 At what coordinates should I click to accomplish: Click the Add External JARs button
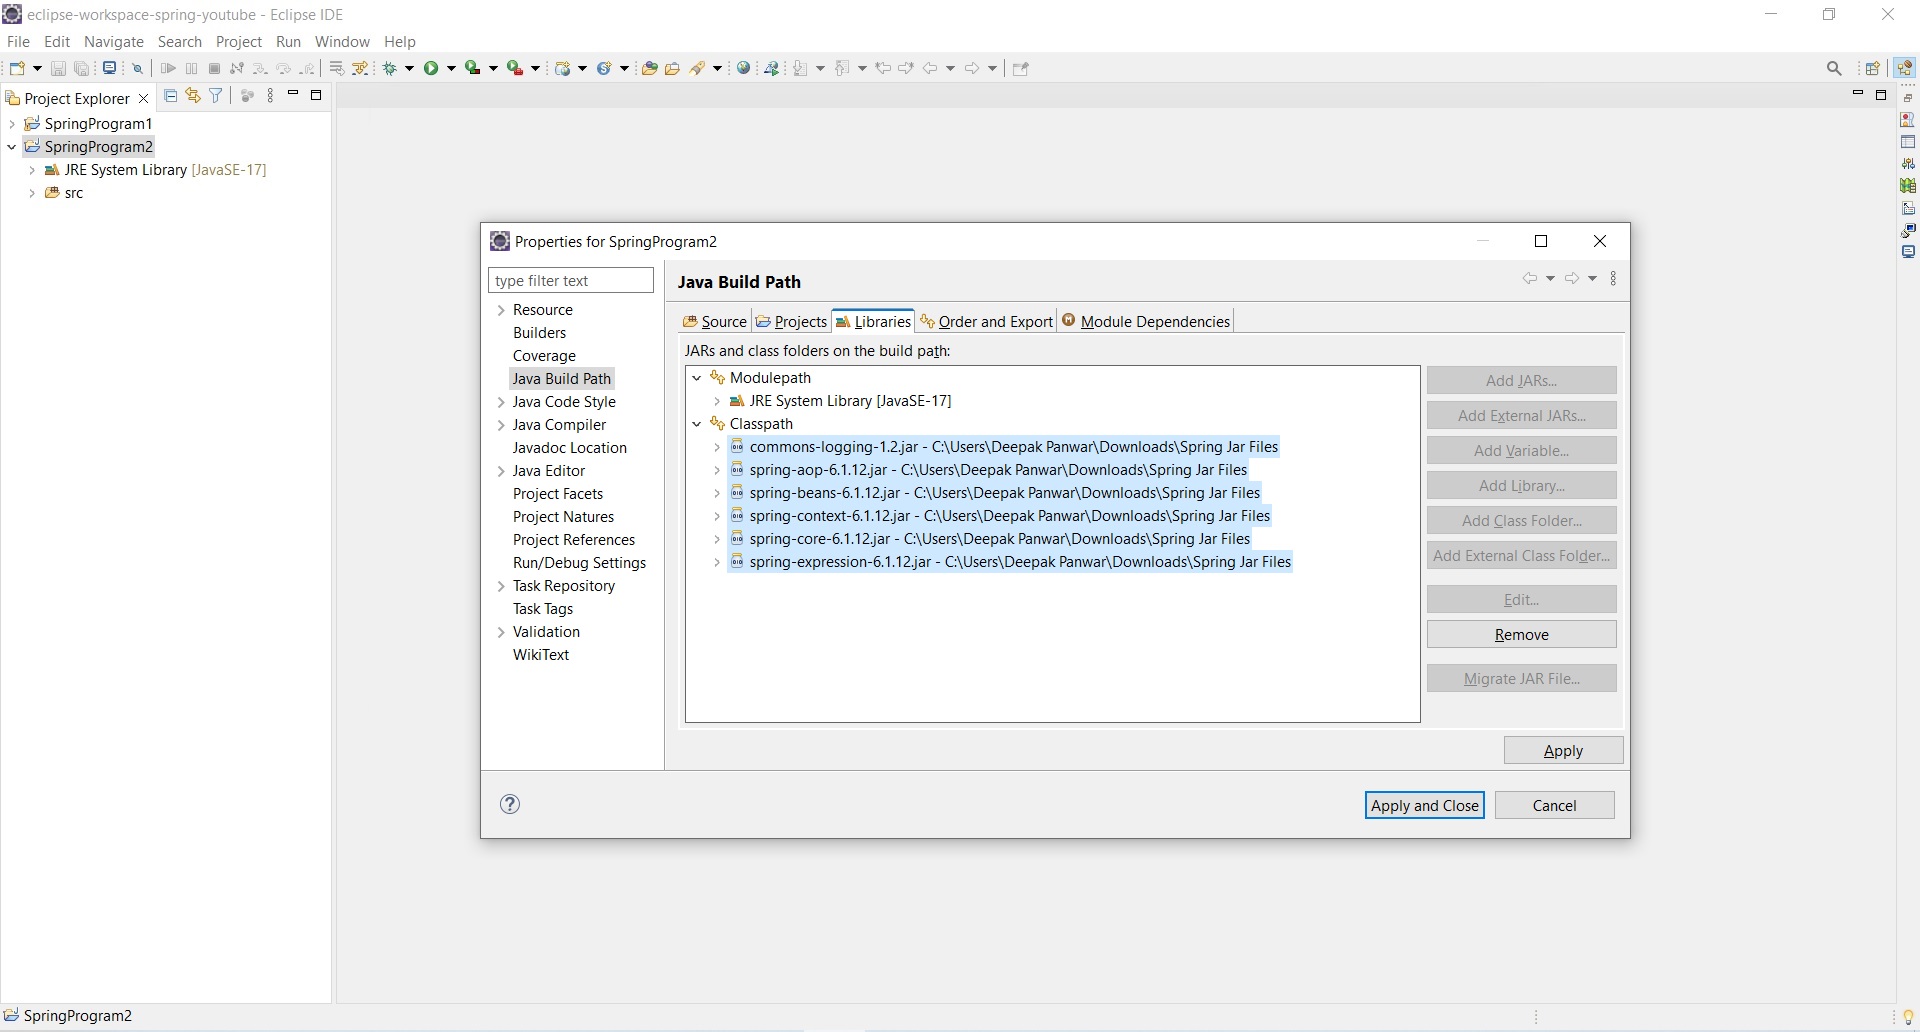[1522, 416]
